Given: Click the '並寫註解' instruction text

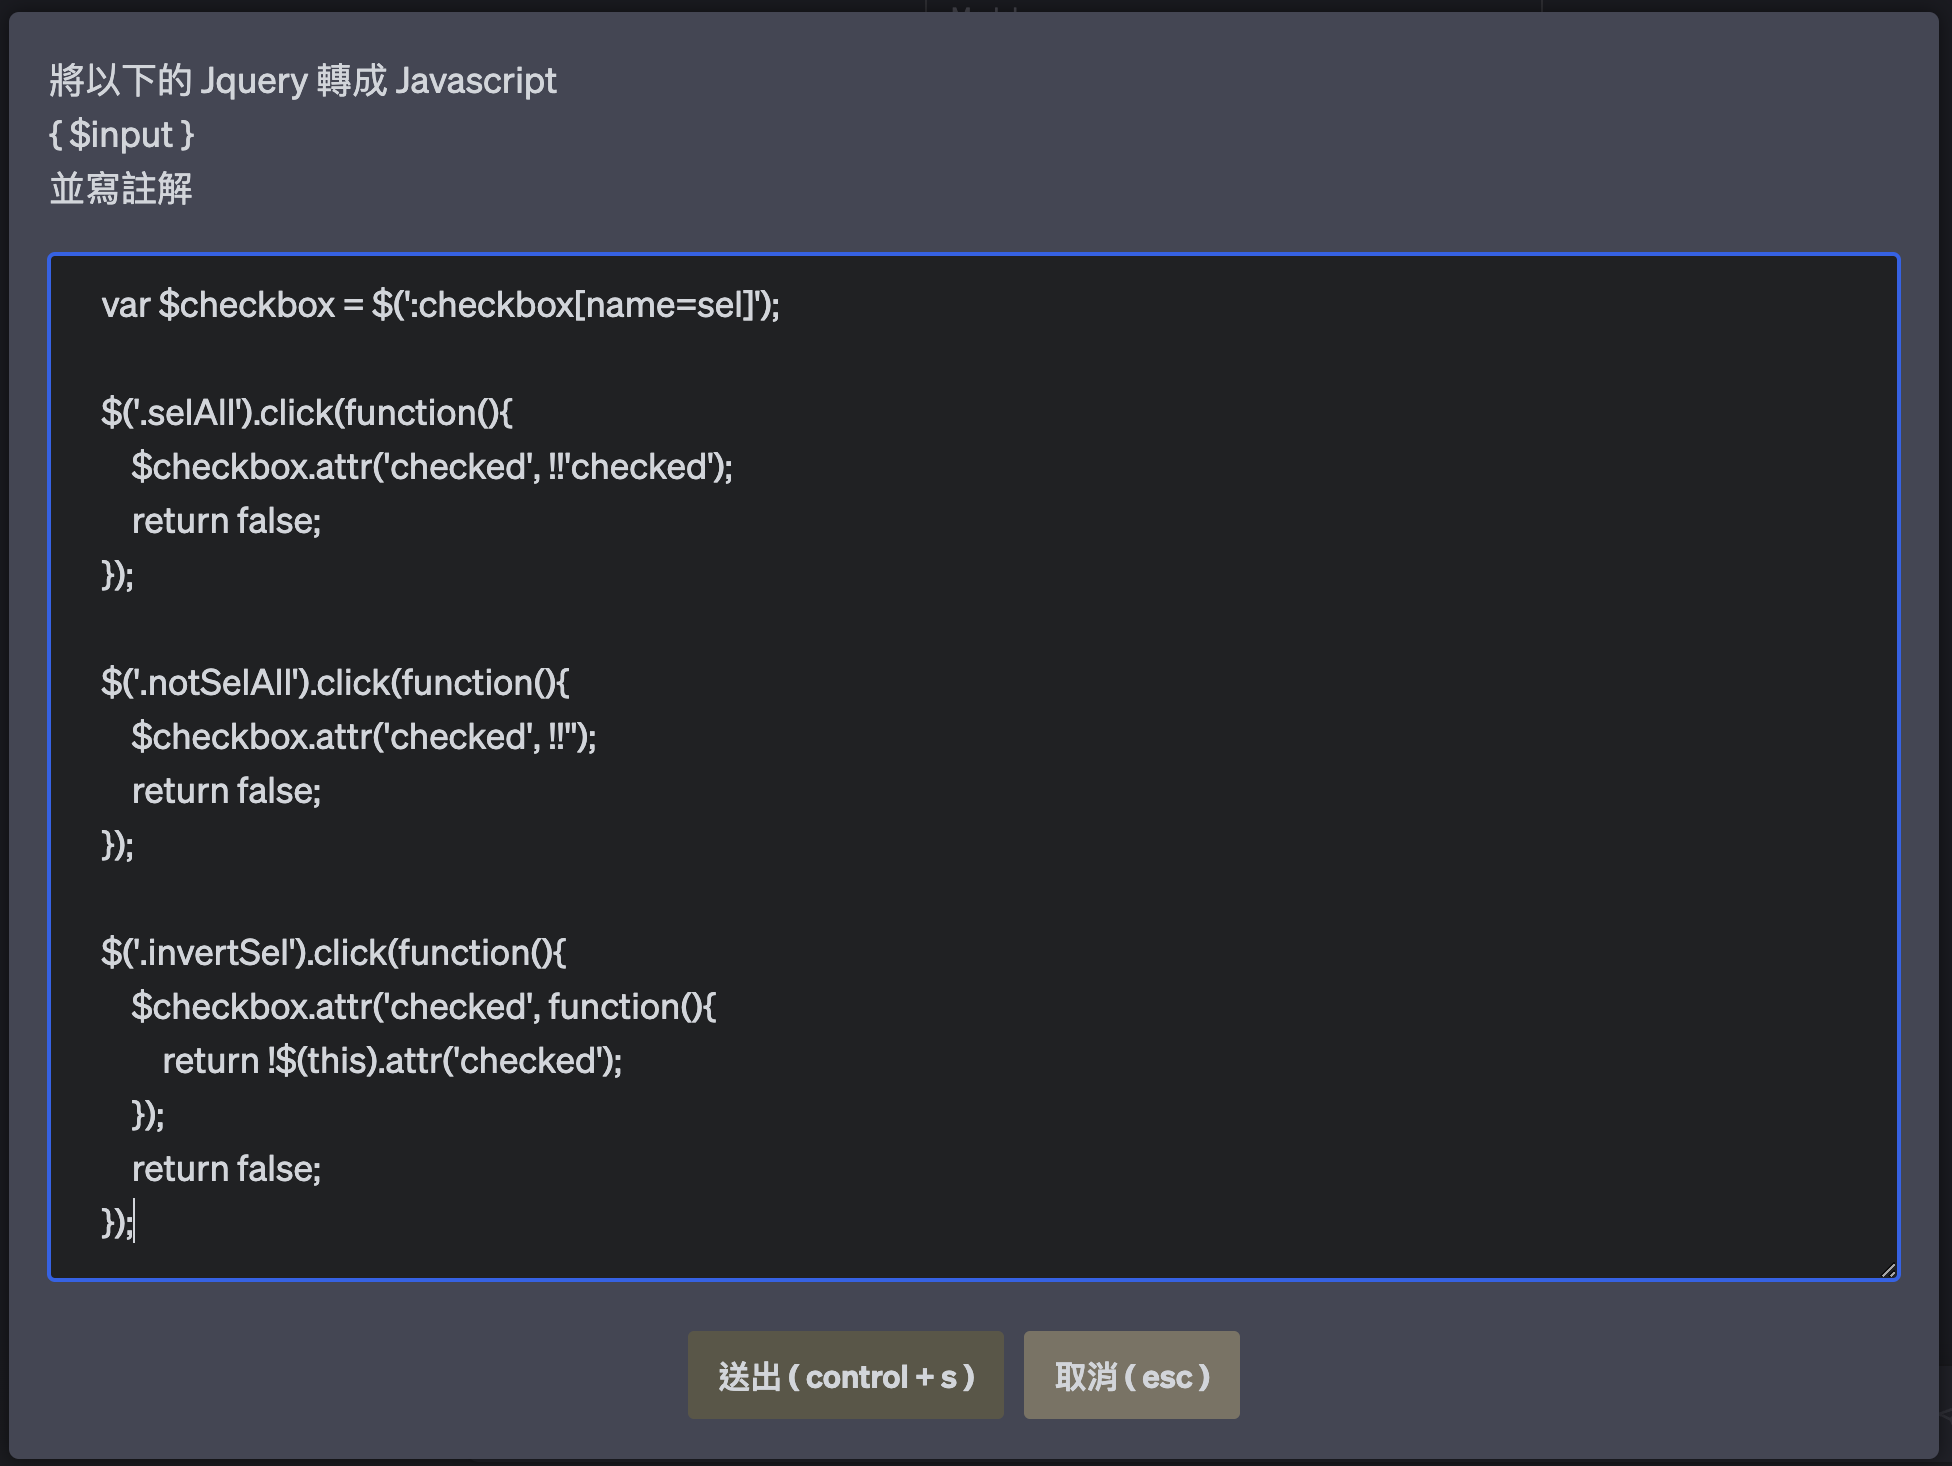Looking at the screenshot, I should click(x=121, y=188).
